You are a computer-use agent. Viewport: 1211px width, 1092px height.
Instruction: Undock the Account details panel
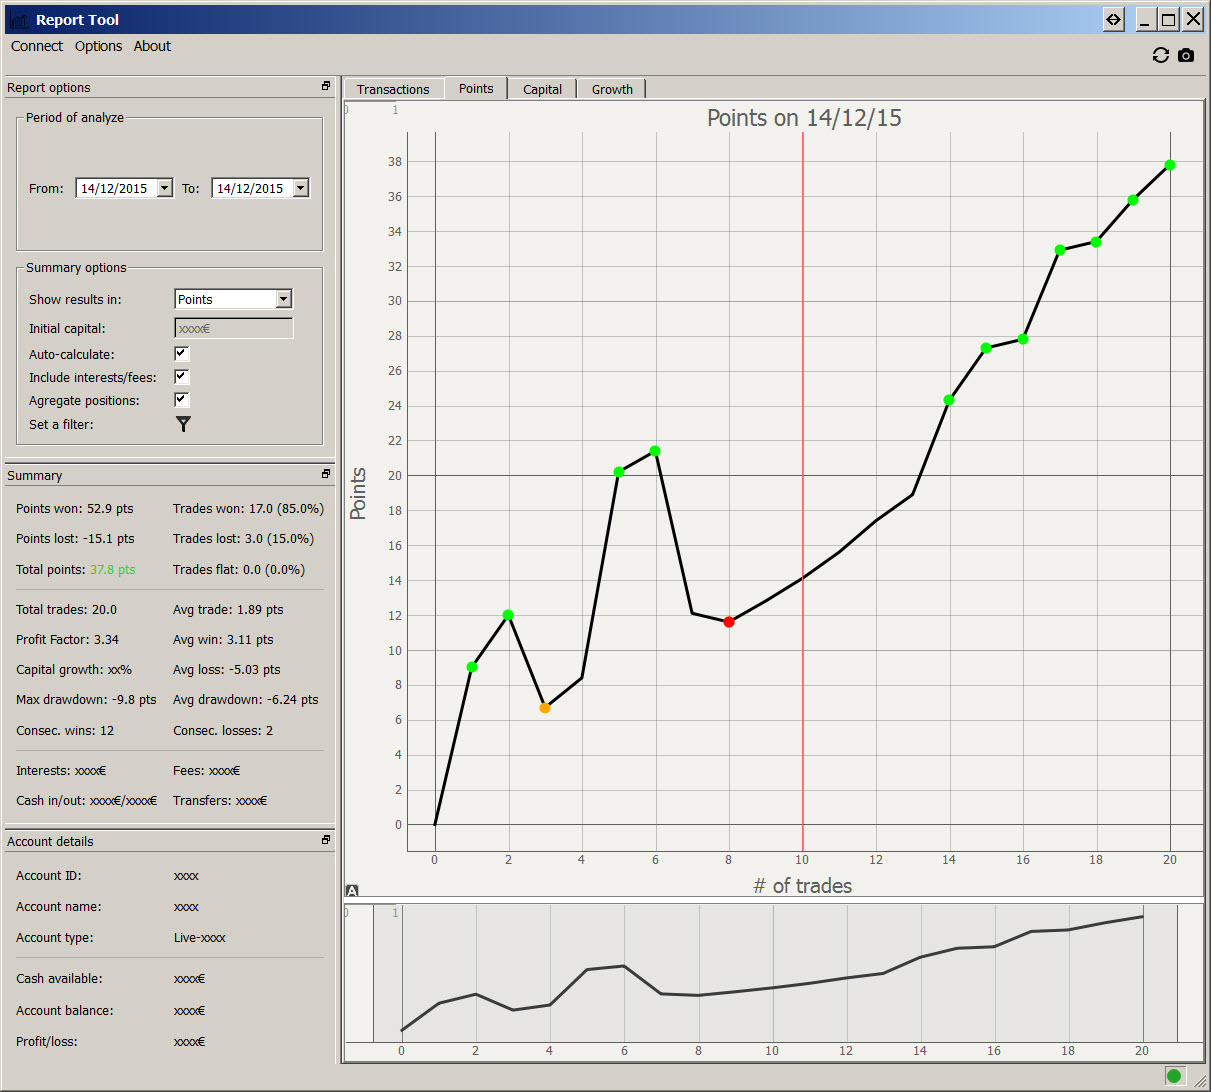point(326,840)
